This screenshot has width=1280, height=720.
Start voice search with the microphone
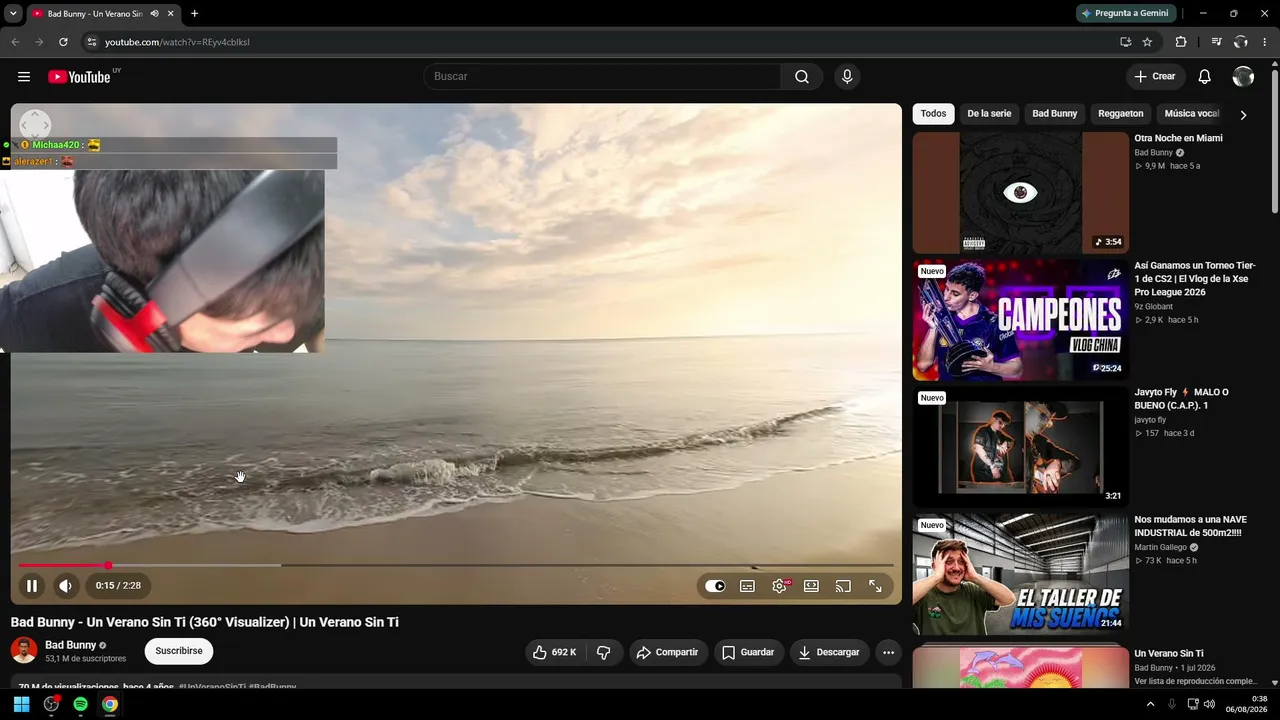coord(847,77)
